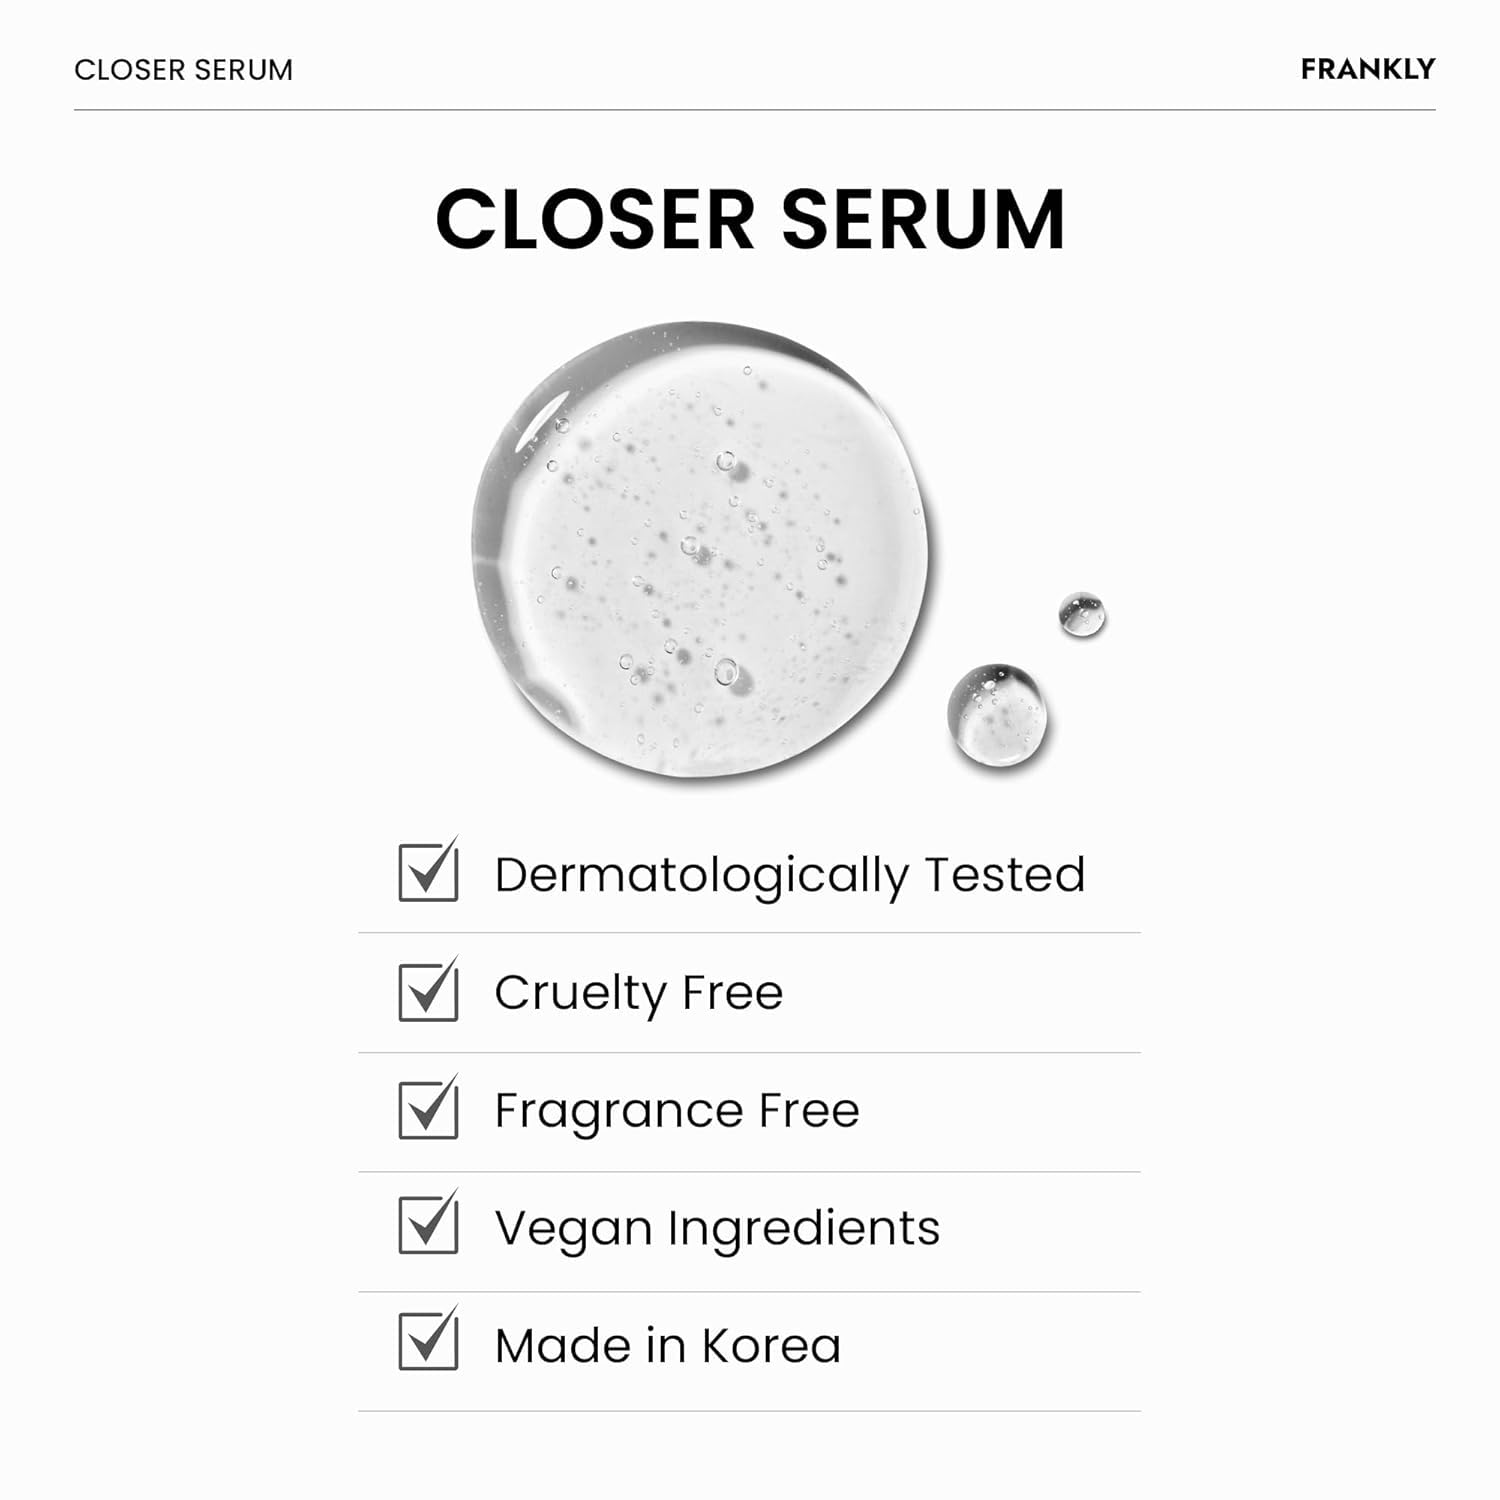The width and height of the screenshot is (1500, 1500).
Task: Toggle the Vegan Ingredients checkbox
Action: (428, 1225)
